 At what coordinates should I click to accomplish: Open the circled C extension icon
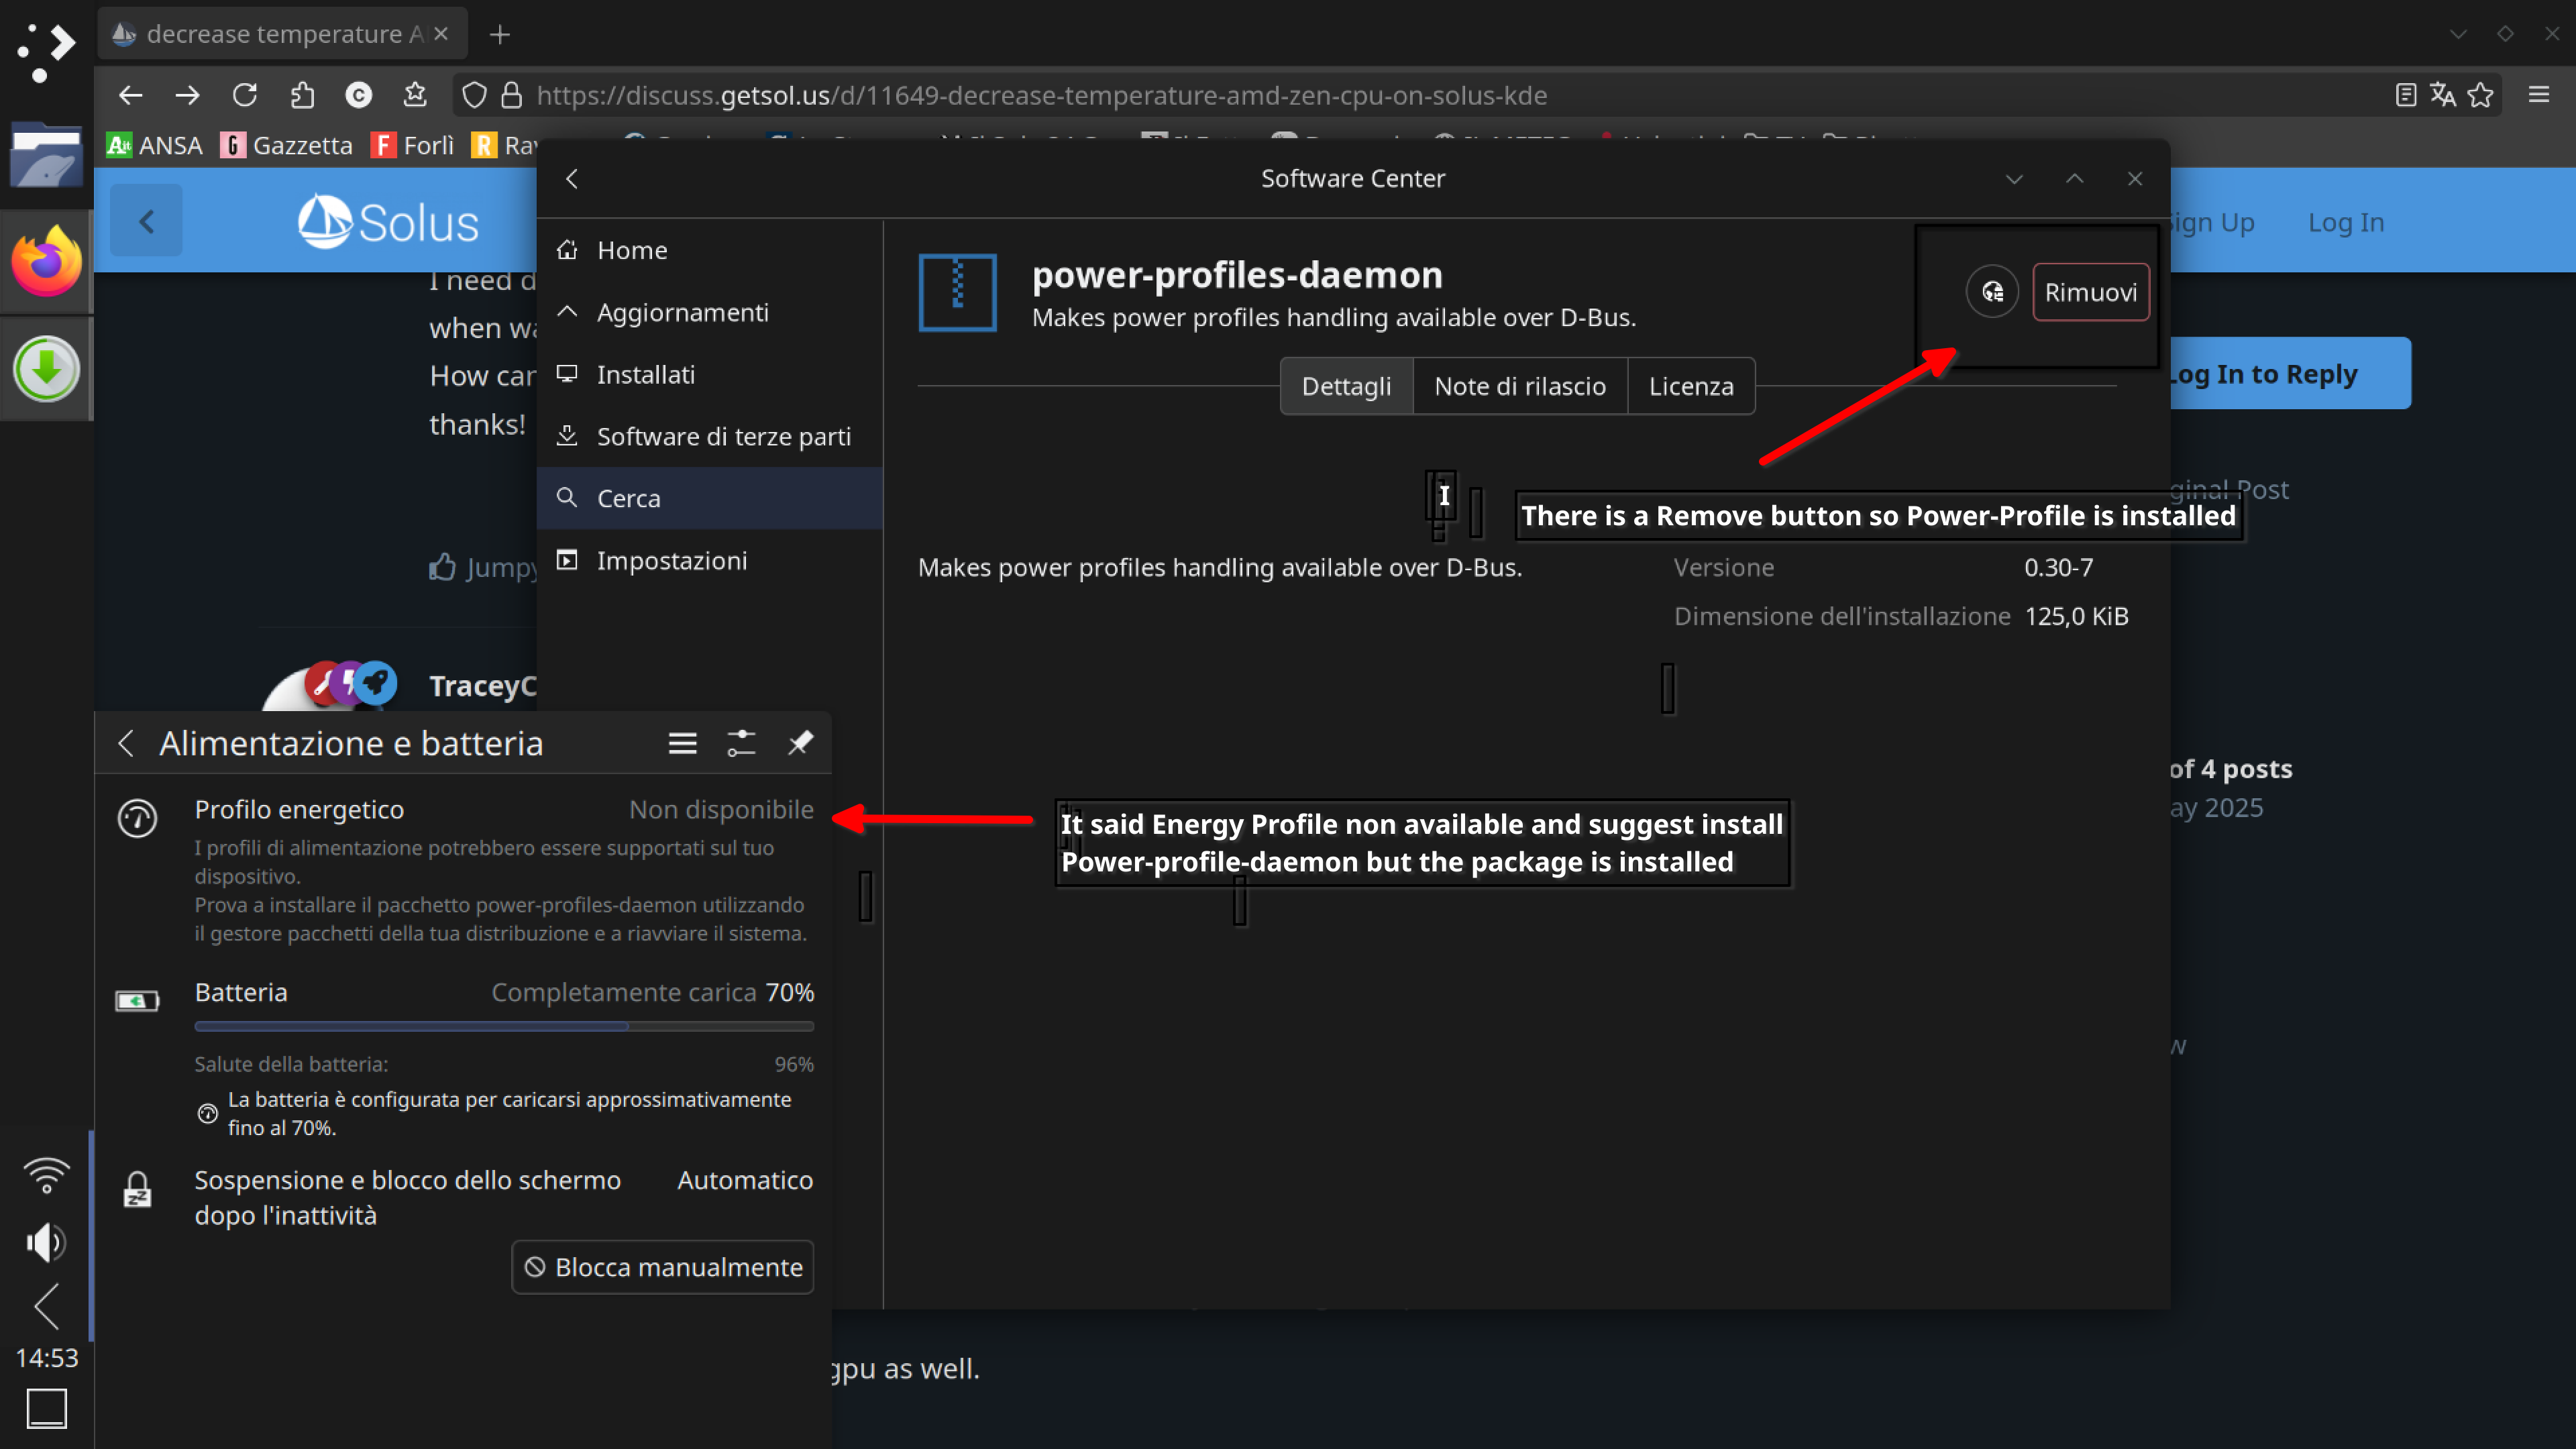click(358, 95)
